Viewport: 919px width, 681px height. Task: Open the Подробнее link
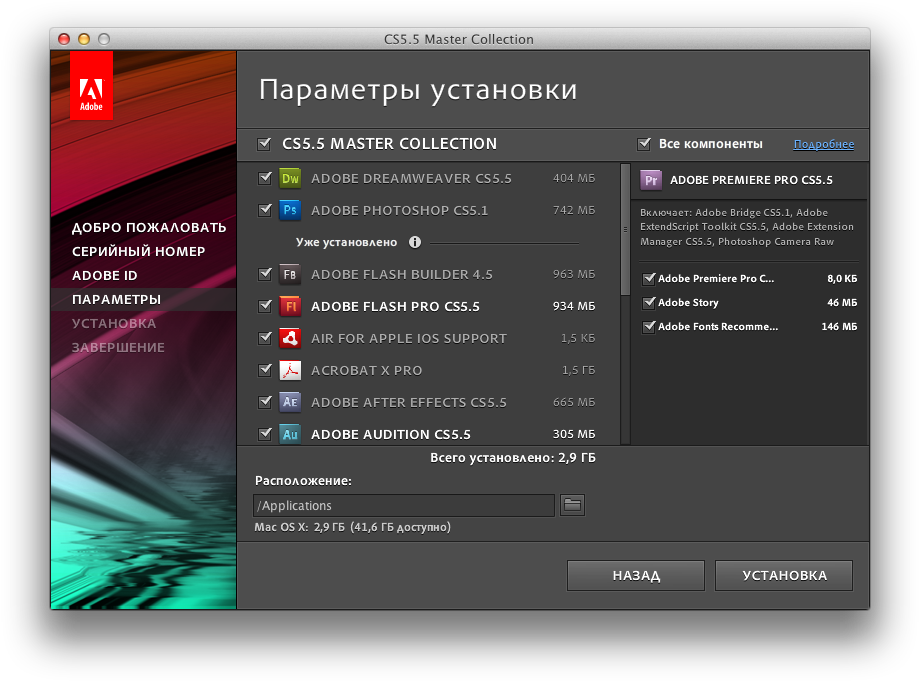823,144
